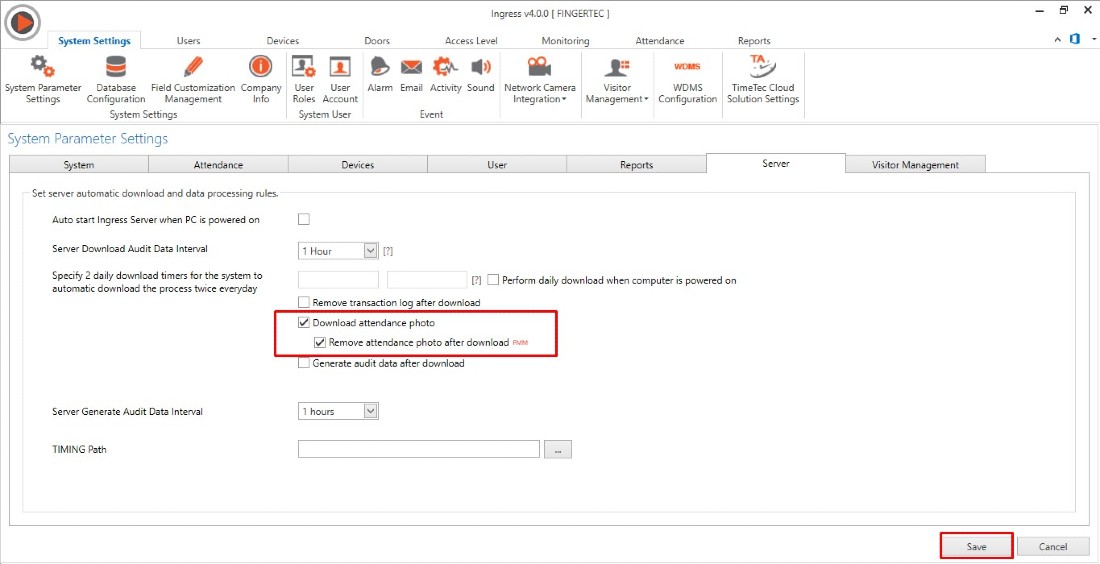
Task: Open the User settings sub-tab
Action: pyautogui.click(x=497, y=165)
